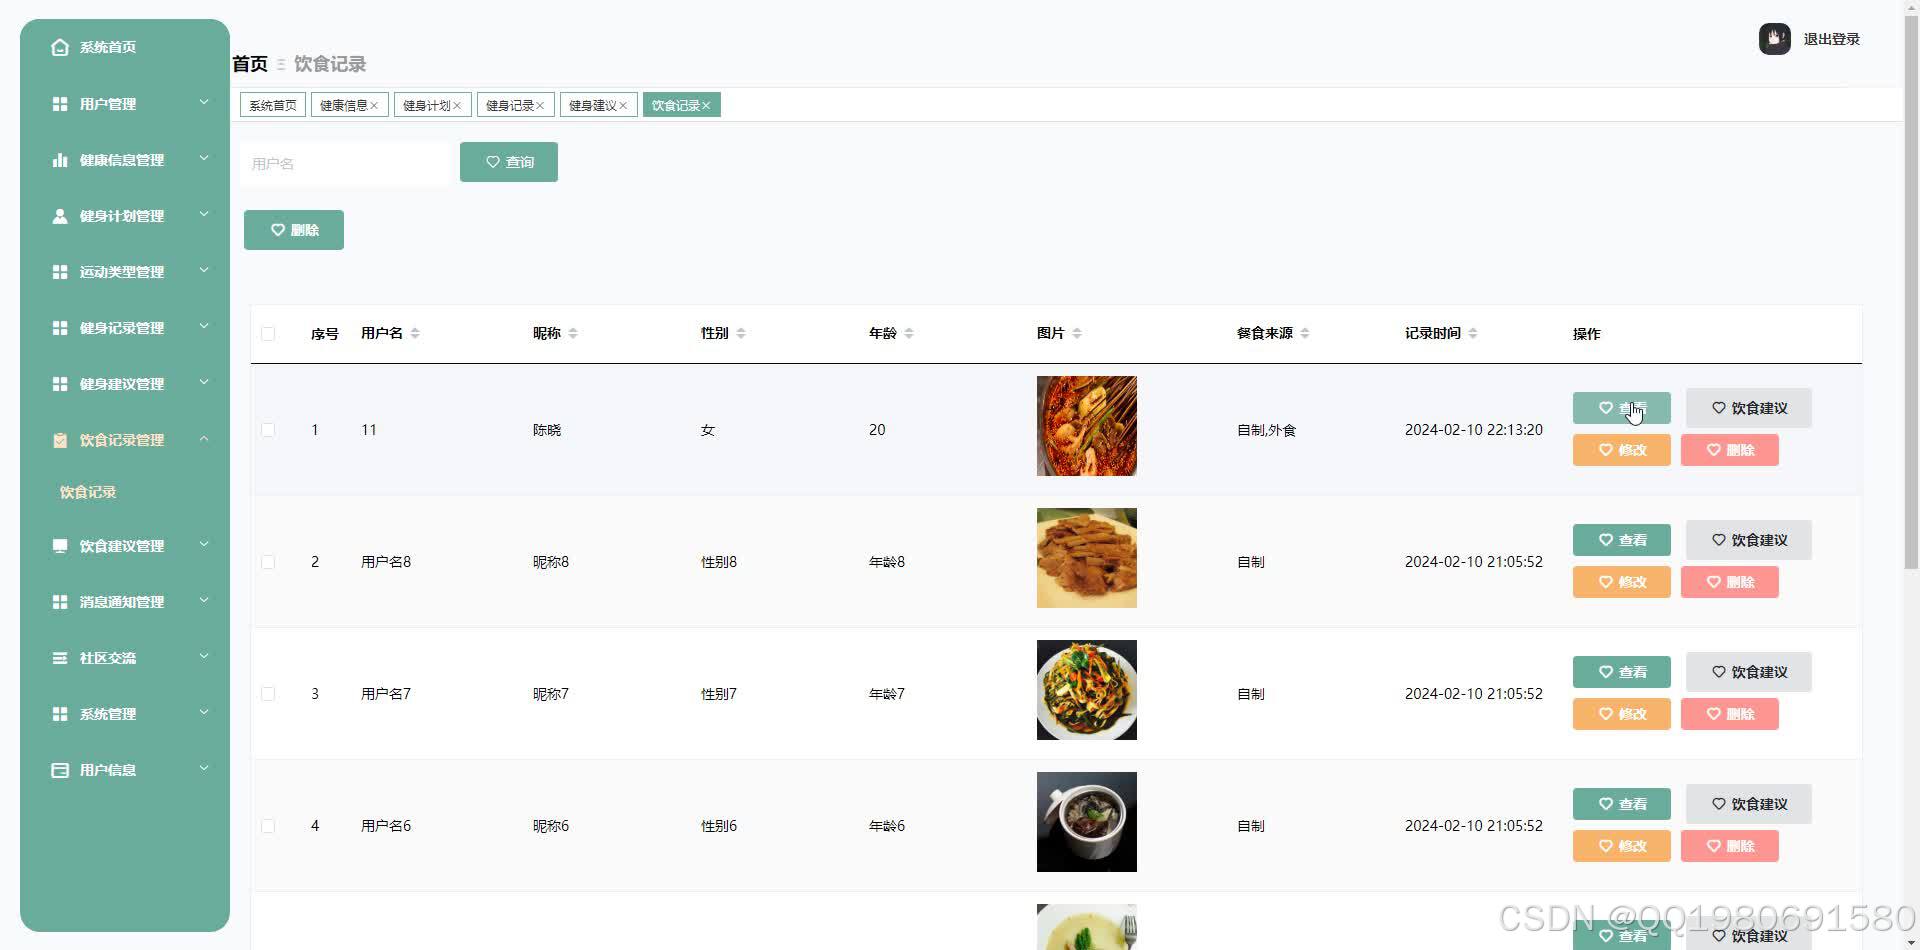This screenshot has width=1920, height=950.
Task: Click the clipboard icon of 饮食记录管理
Action: (60, 440)
